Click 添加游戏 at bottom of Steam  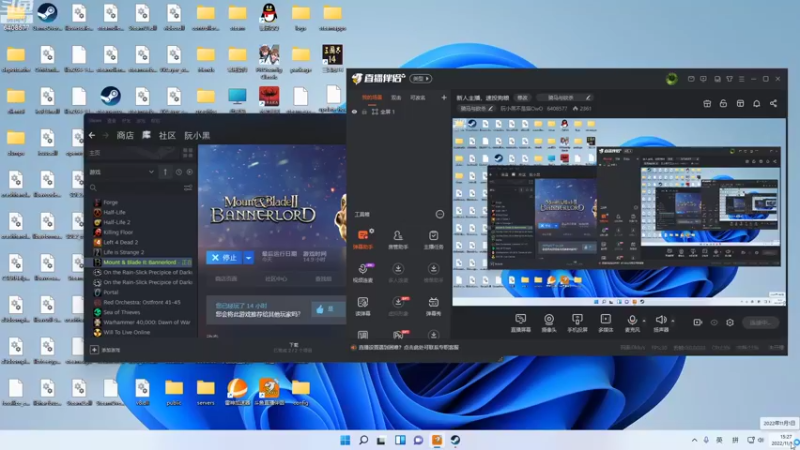[106, 350]
